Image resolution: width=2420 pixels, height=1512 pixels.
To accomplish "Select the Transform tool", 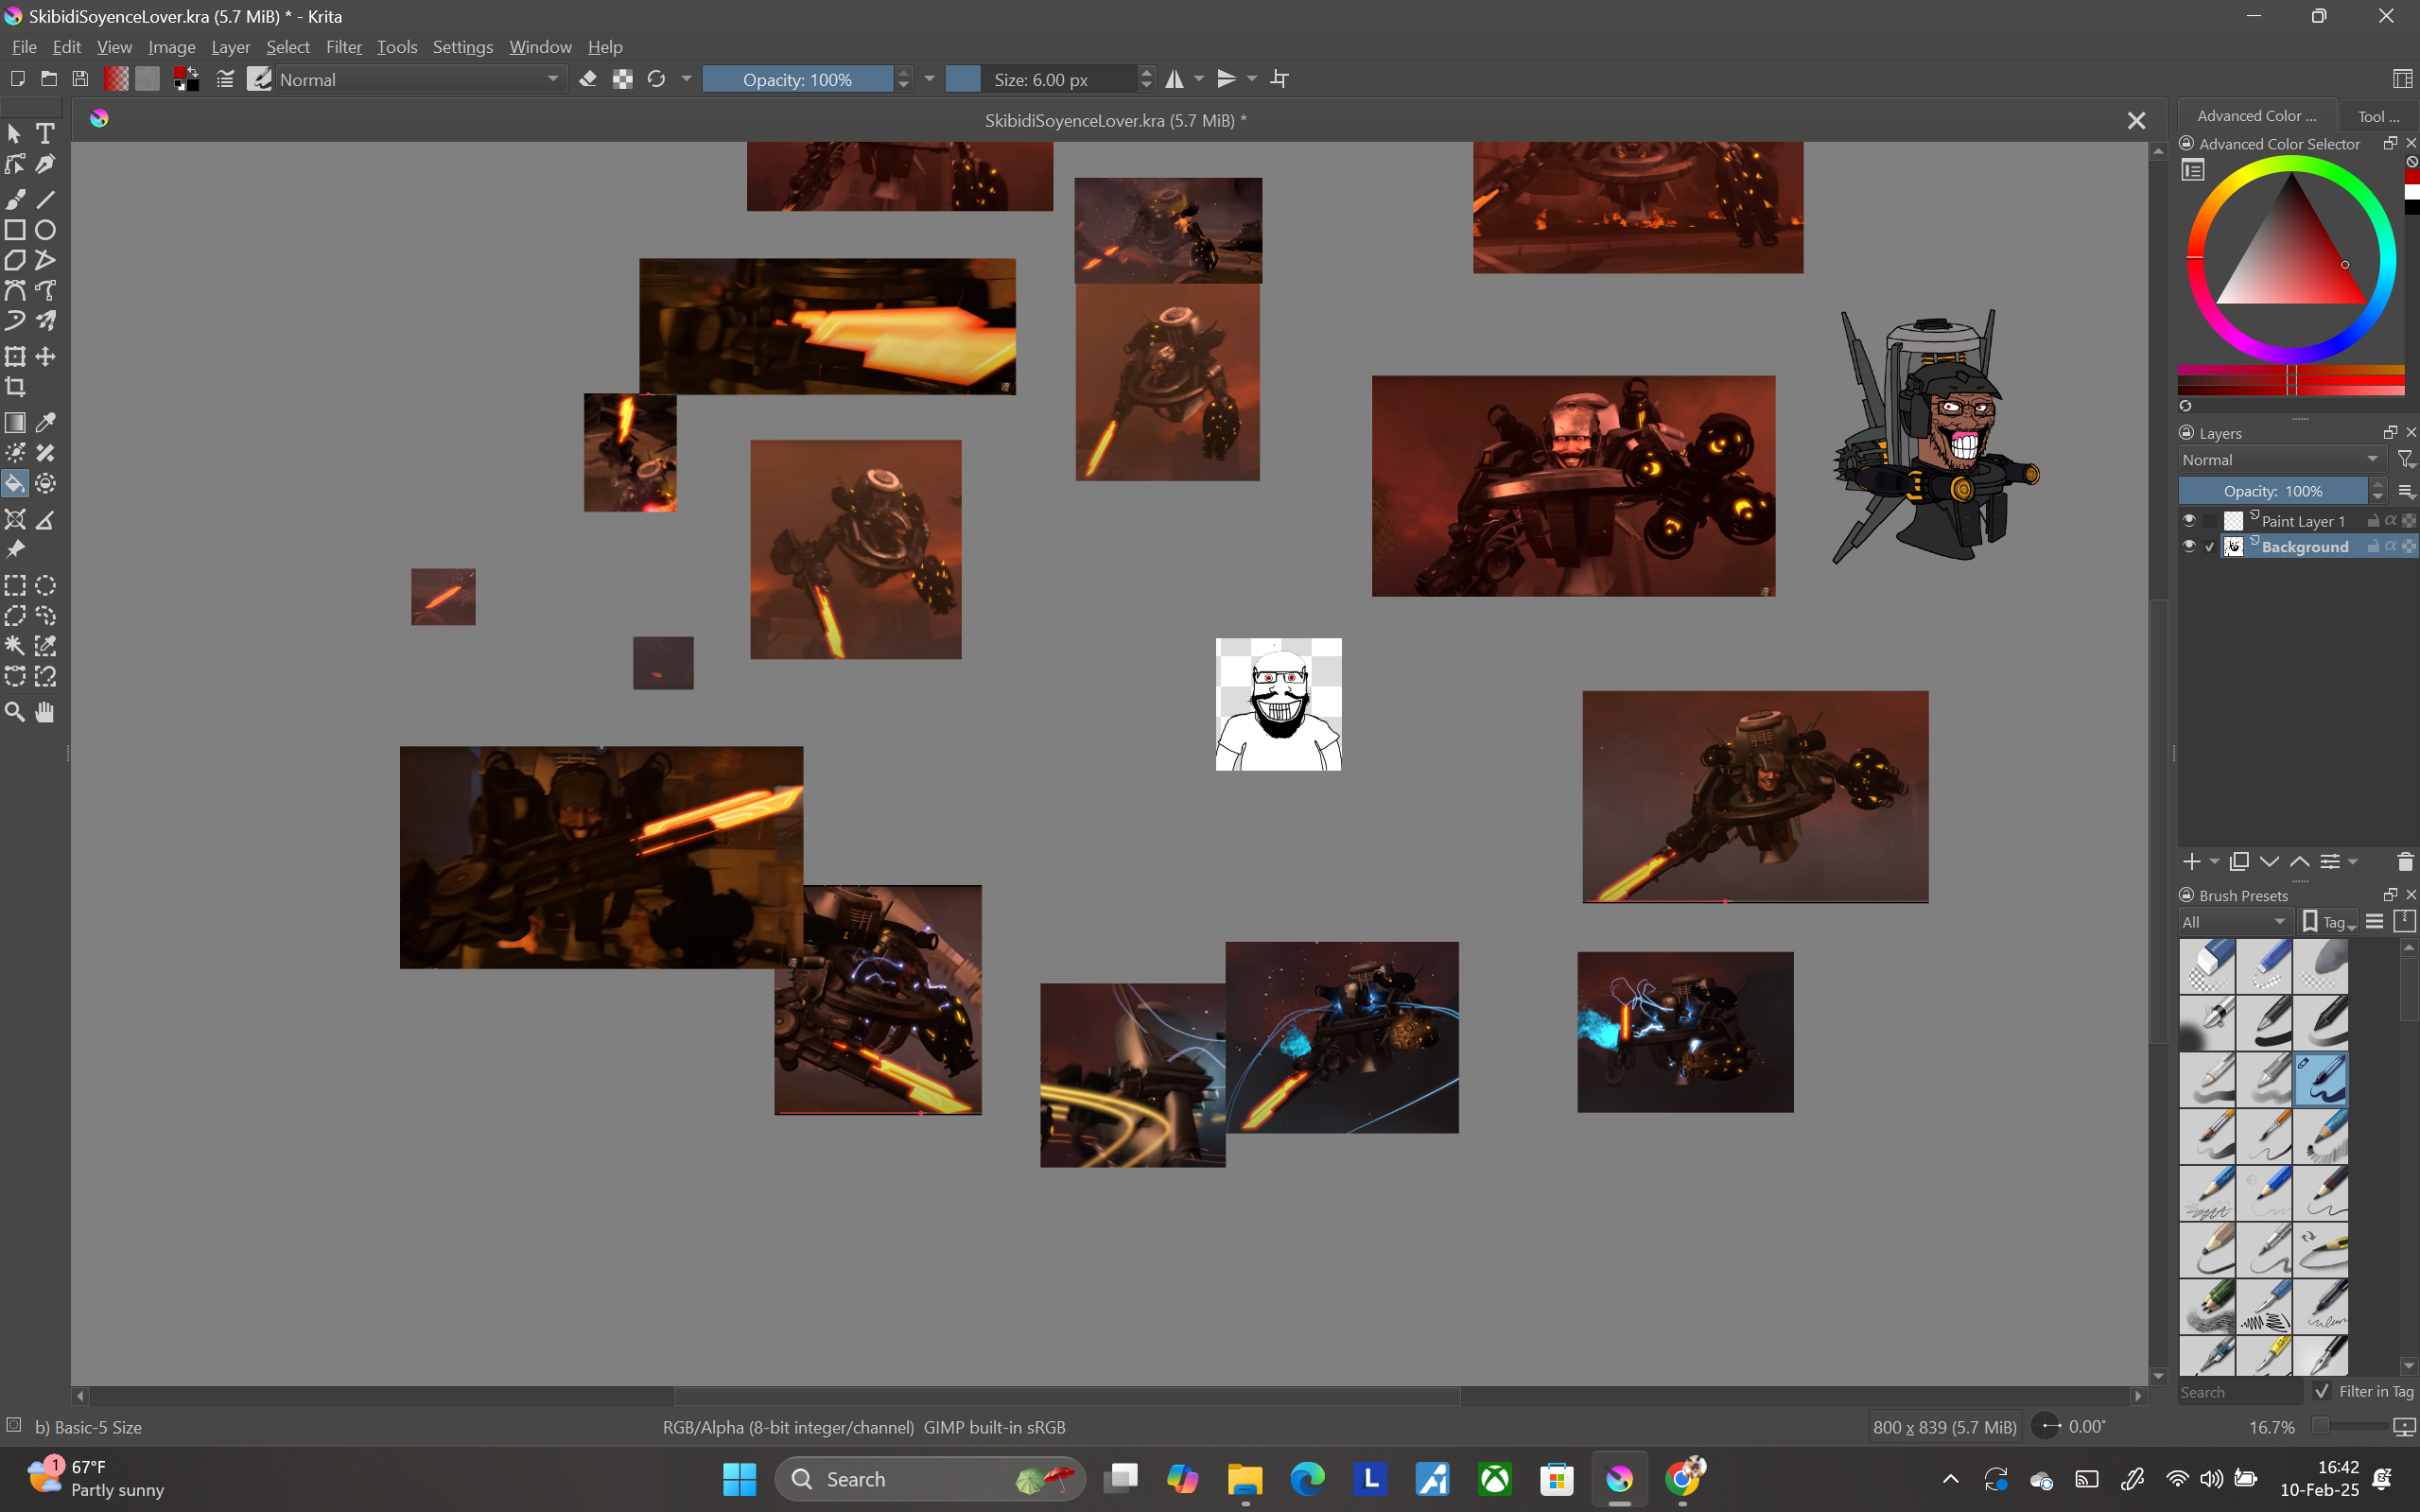I will 15,357.
